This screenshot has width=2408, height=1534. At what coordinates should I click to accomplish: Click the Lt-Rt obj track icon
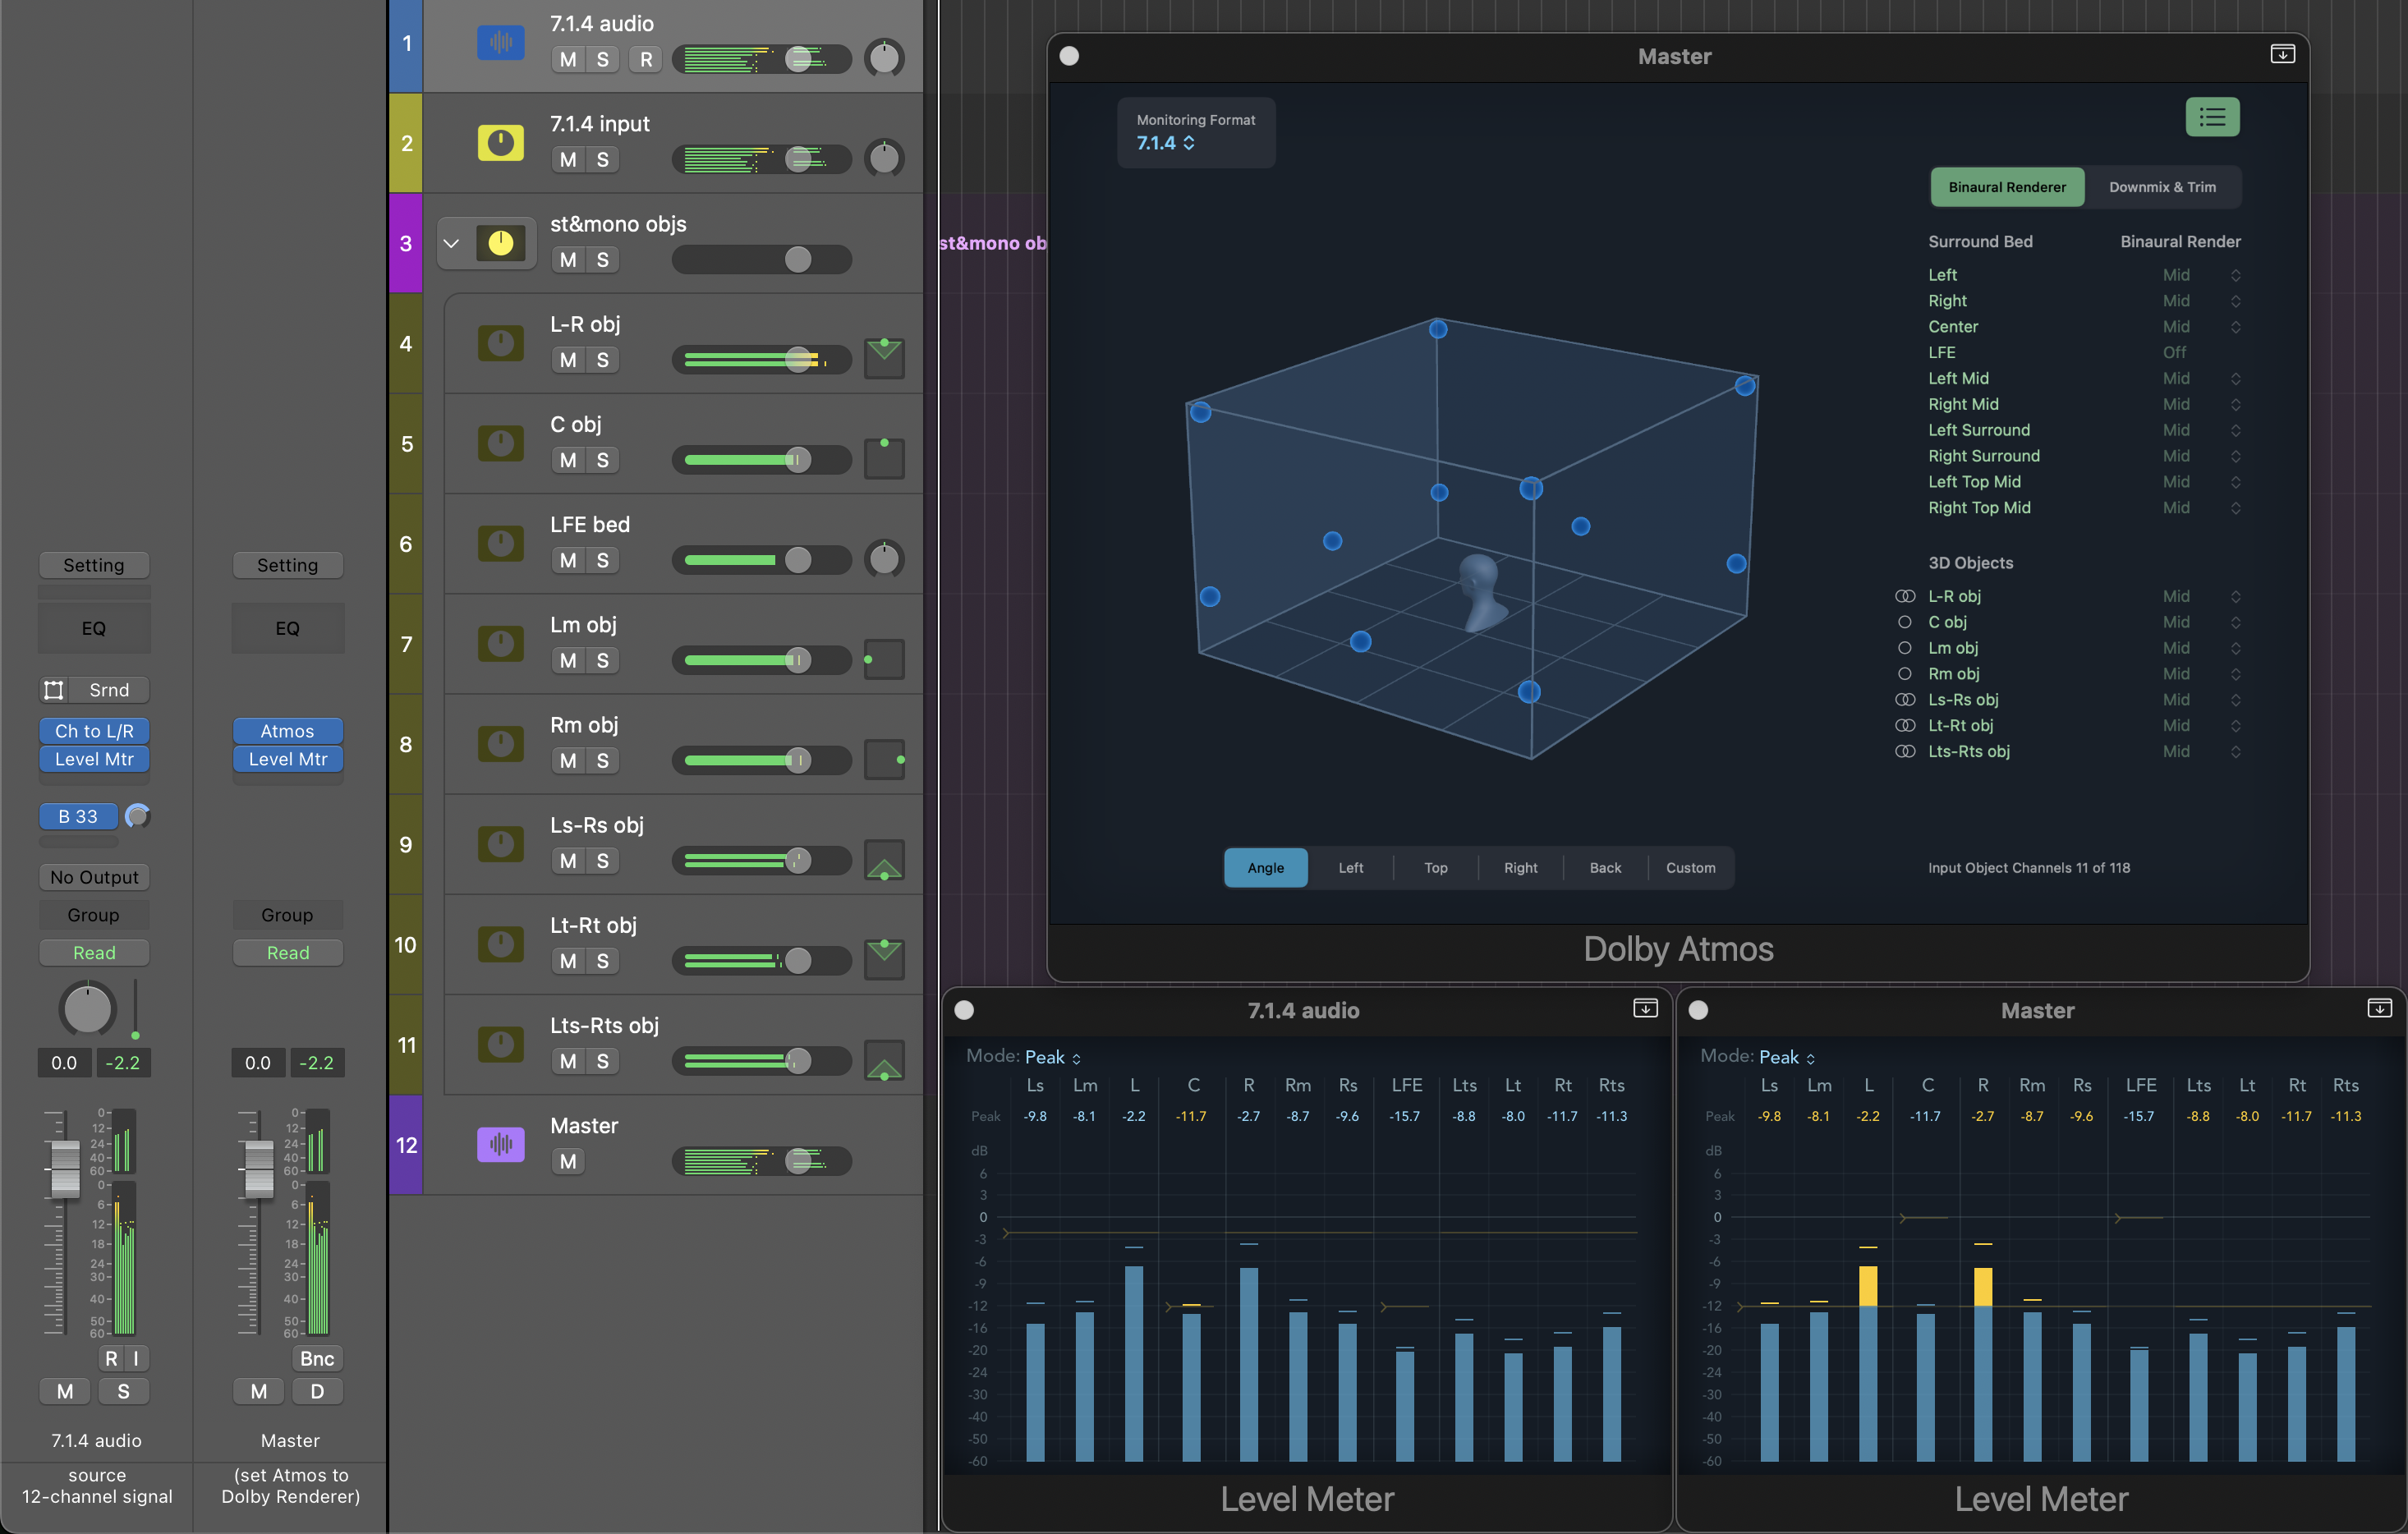coord(501,943)
